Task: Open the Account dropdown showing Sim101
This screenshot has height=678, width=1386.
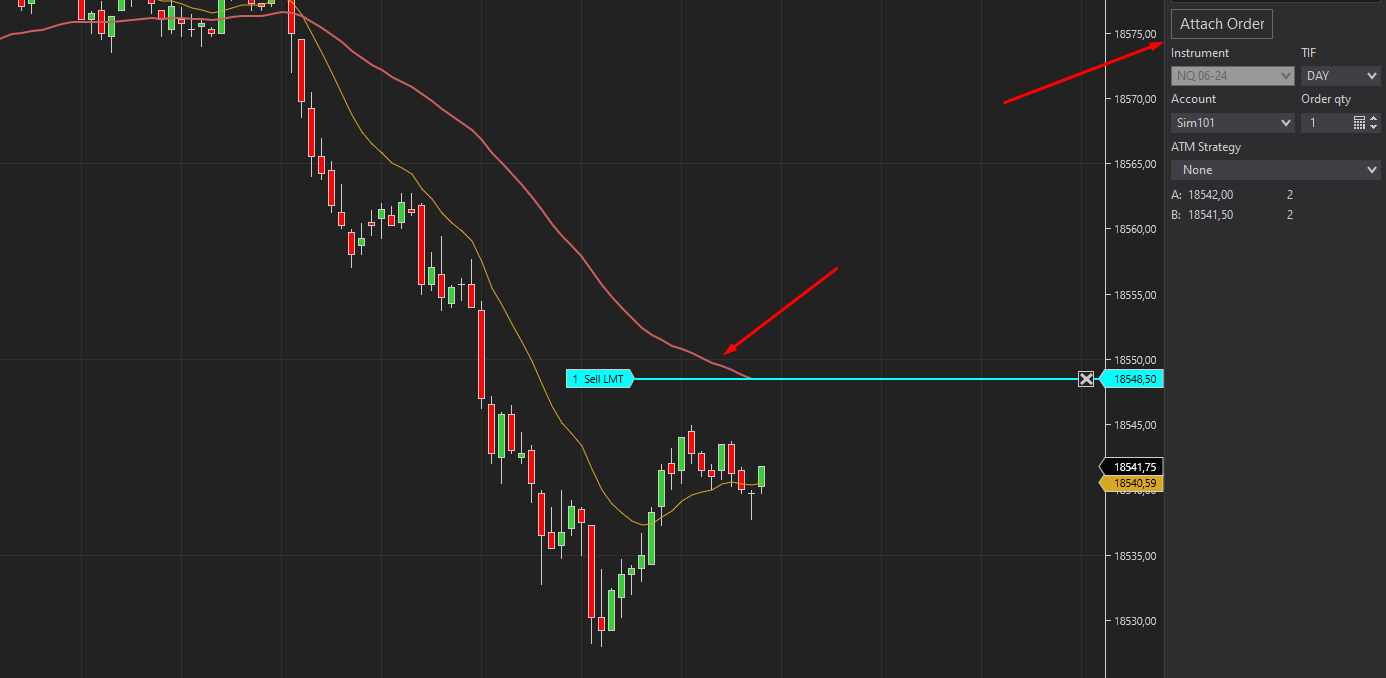Action: 1233,123
